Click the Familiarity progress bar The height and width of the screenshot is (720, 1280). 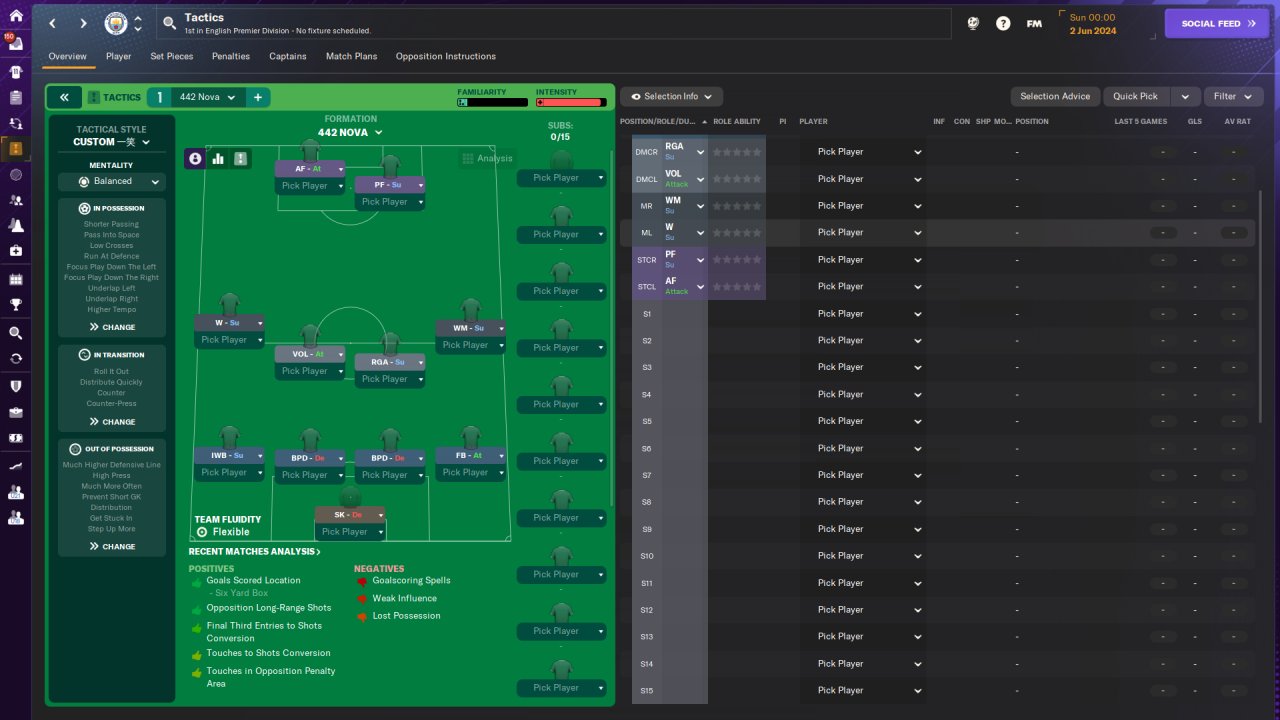[x=493, y=102]
